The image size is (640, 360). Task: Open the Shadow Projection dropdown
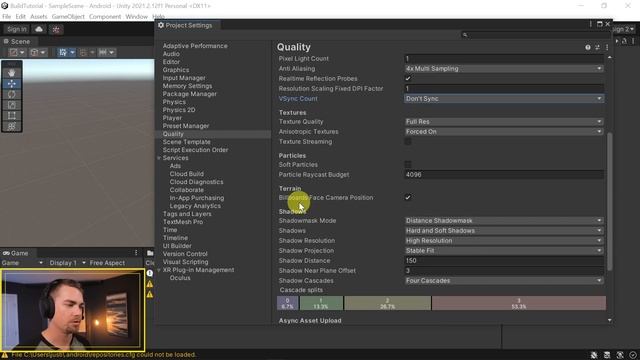504,251
